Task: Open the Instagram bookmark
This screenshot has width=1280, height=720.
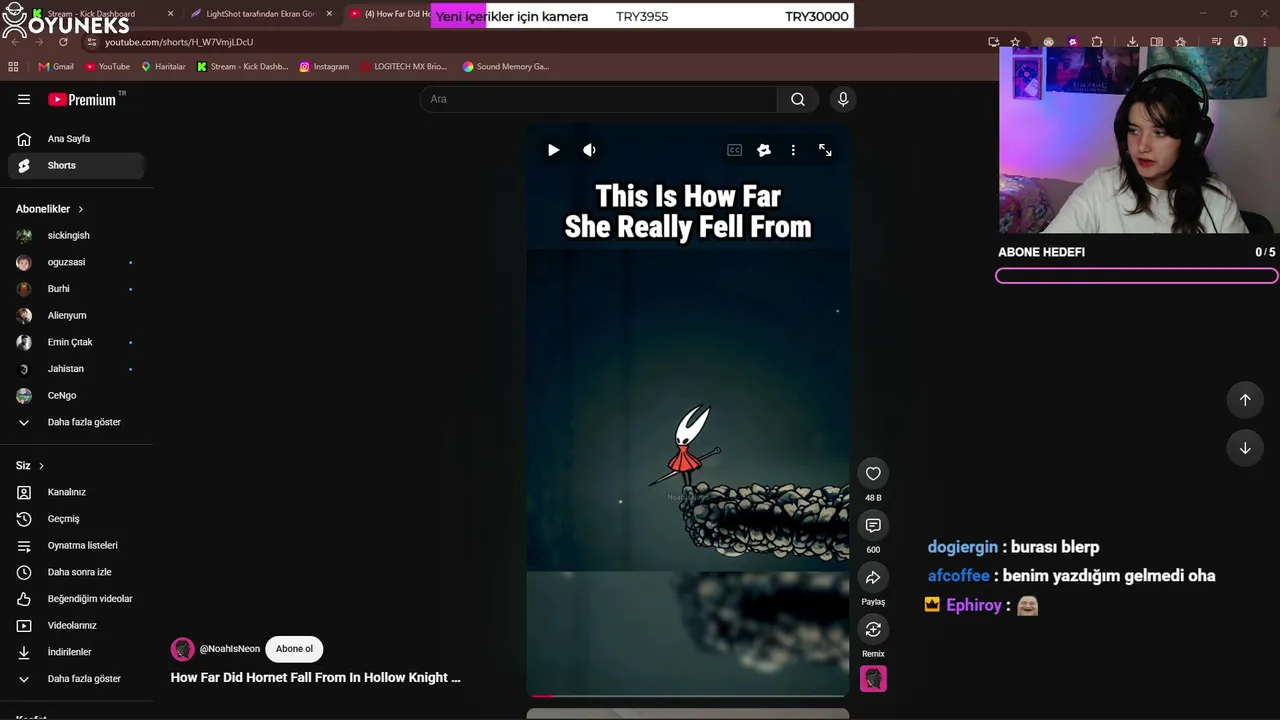Action: 324,67
